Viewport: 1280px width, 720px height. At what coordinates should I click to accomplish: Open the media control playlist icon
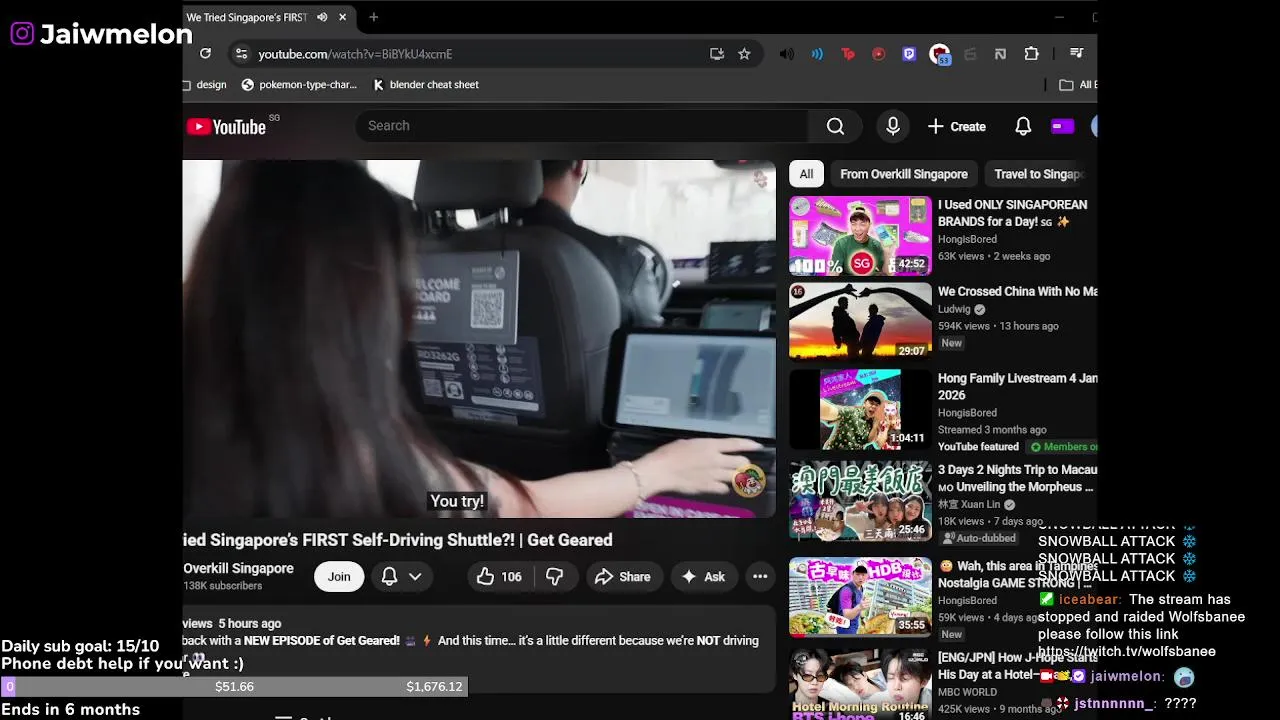(1076, 54)
